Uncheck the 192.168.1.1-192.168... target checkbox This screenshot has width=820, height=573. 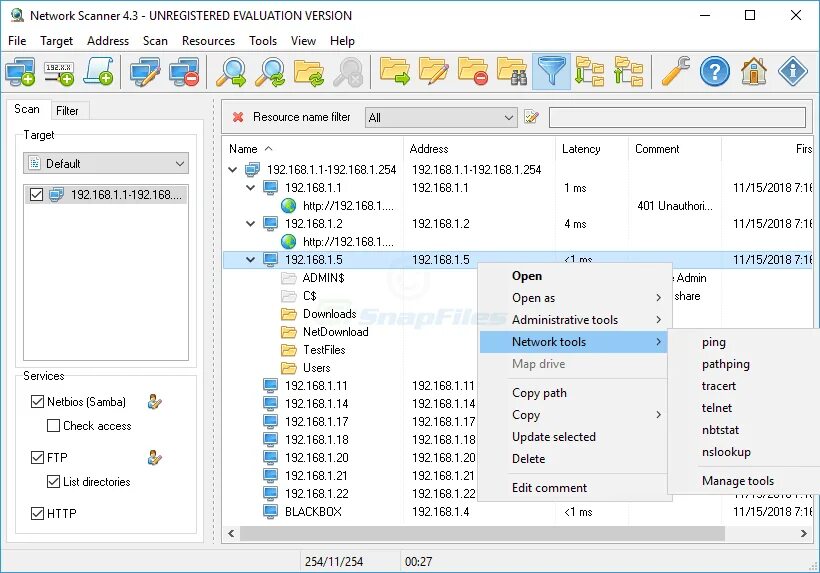[x=36, y=195]
